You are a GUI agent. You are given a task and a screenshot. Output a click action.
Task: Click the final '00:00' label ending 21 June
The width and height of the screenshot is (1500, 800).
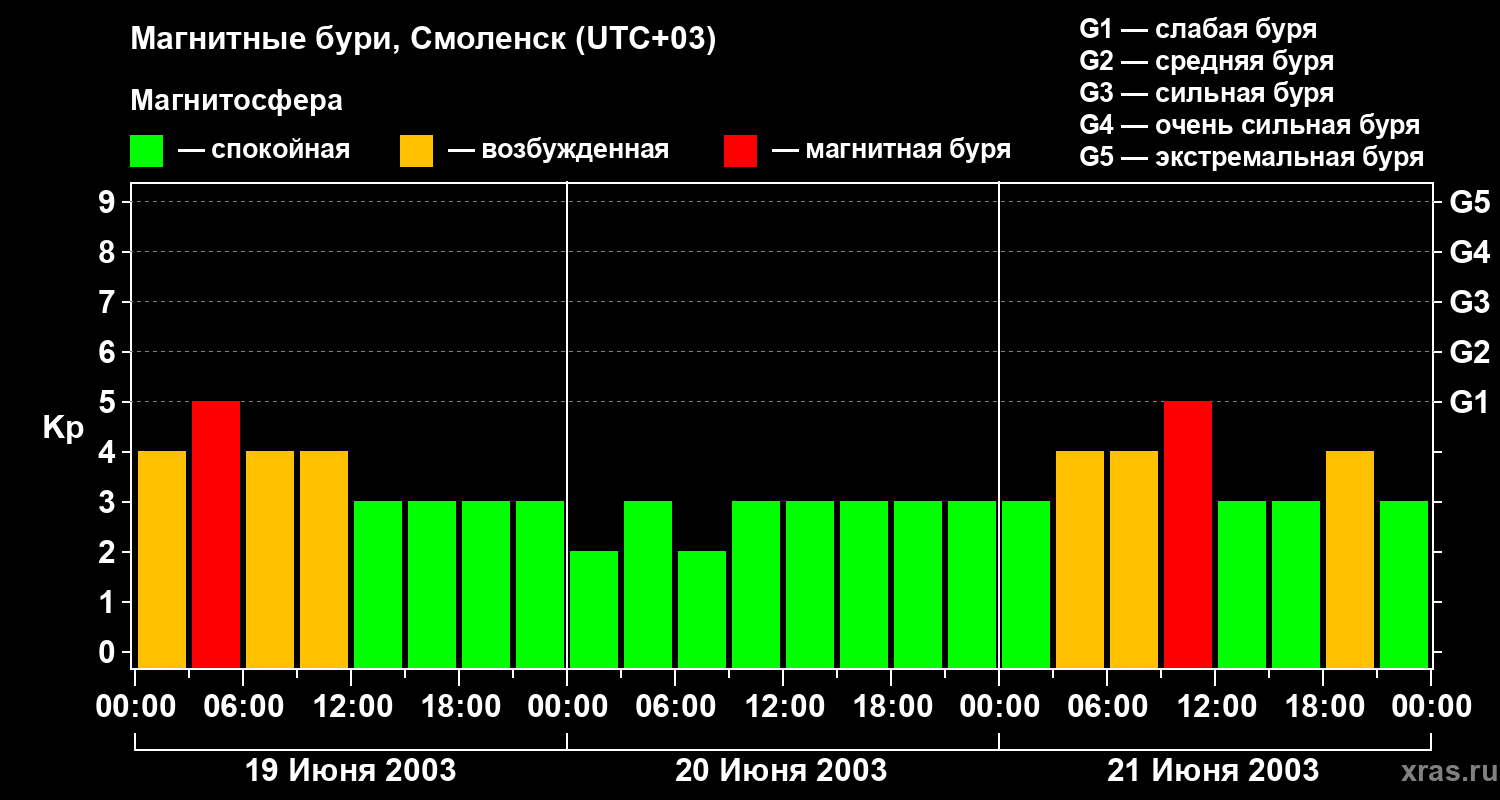coord(1432,707)
